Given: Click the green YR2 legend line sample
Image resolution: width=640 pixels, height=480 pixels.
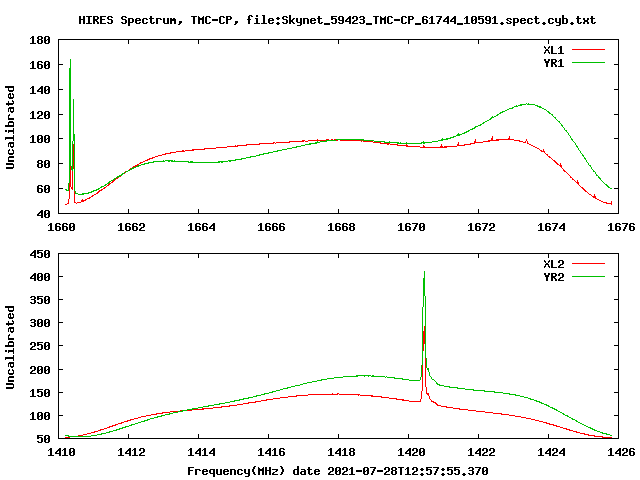Looking at the screenshot, I should (588, 277).
